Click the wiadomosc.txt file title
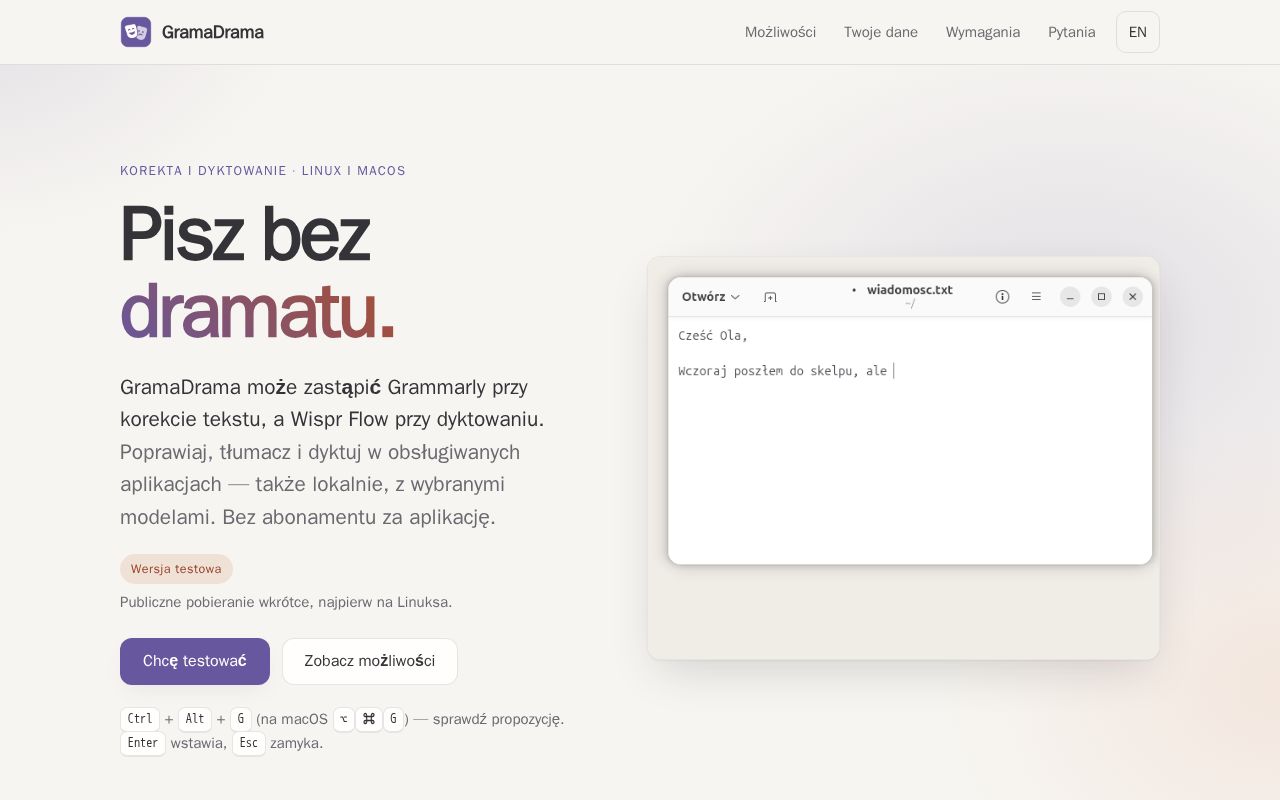Image resolution: width=1280 pixels, height=800 pixels. [909, 290]
